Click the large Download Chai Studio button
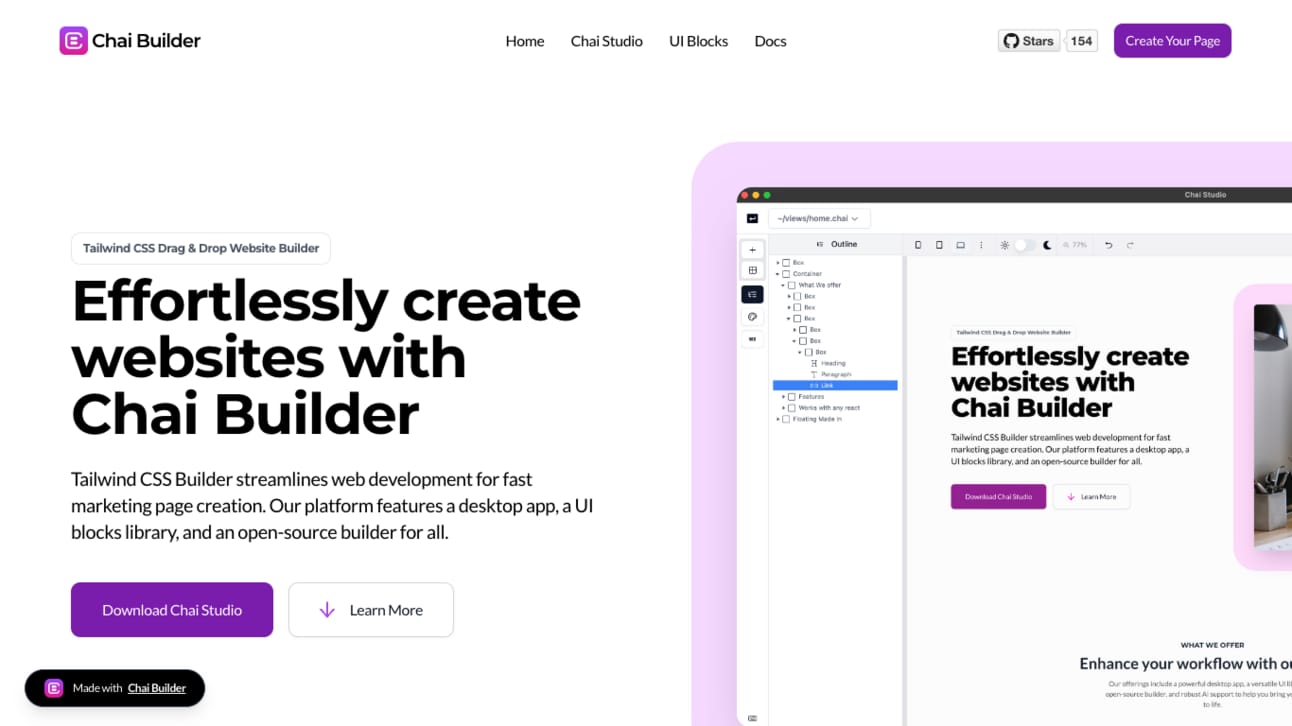Screen dimensions: 1292x726 [x=172, y=610]
